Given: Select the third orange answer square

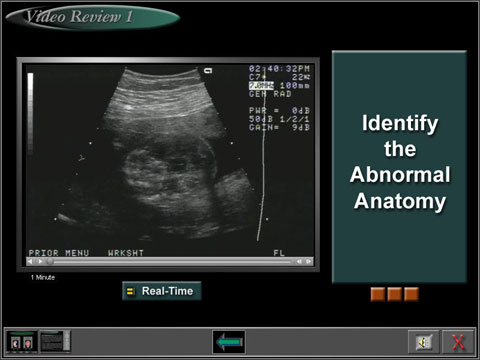Looking at the screenshot, I should (411, 294).
